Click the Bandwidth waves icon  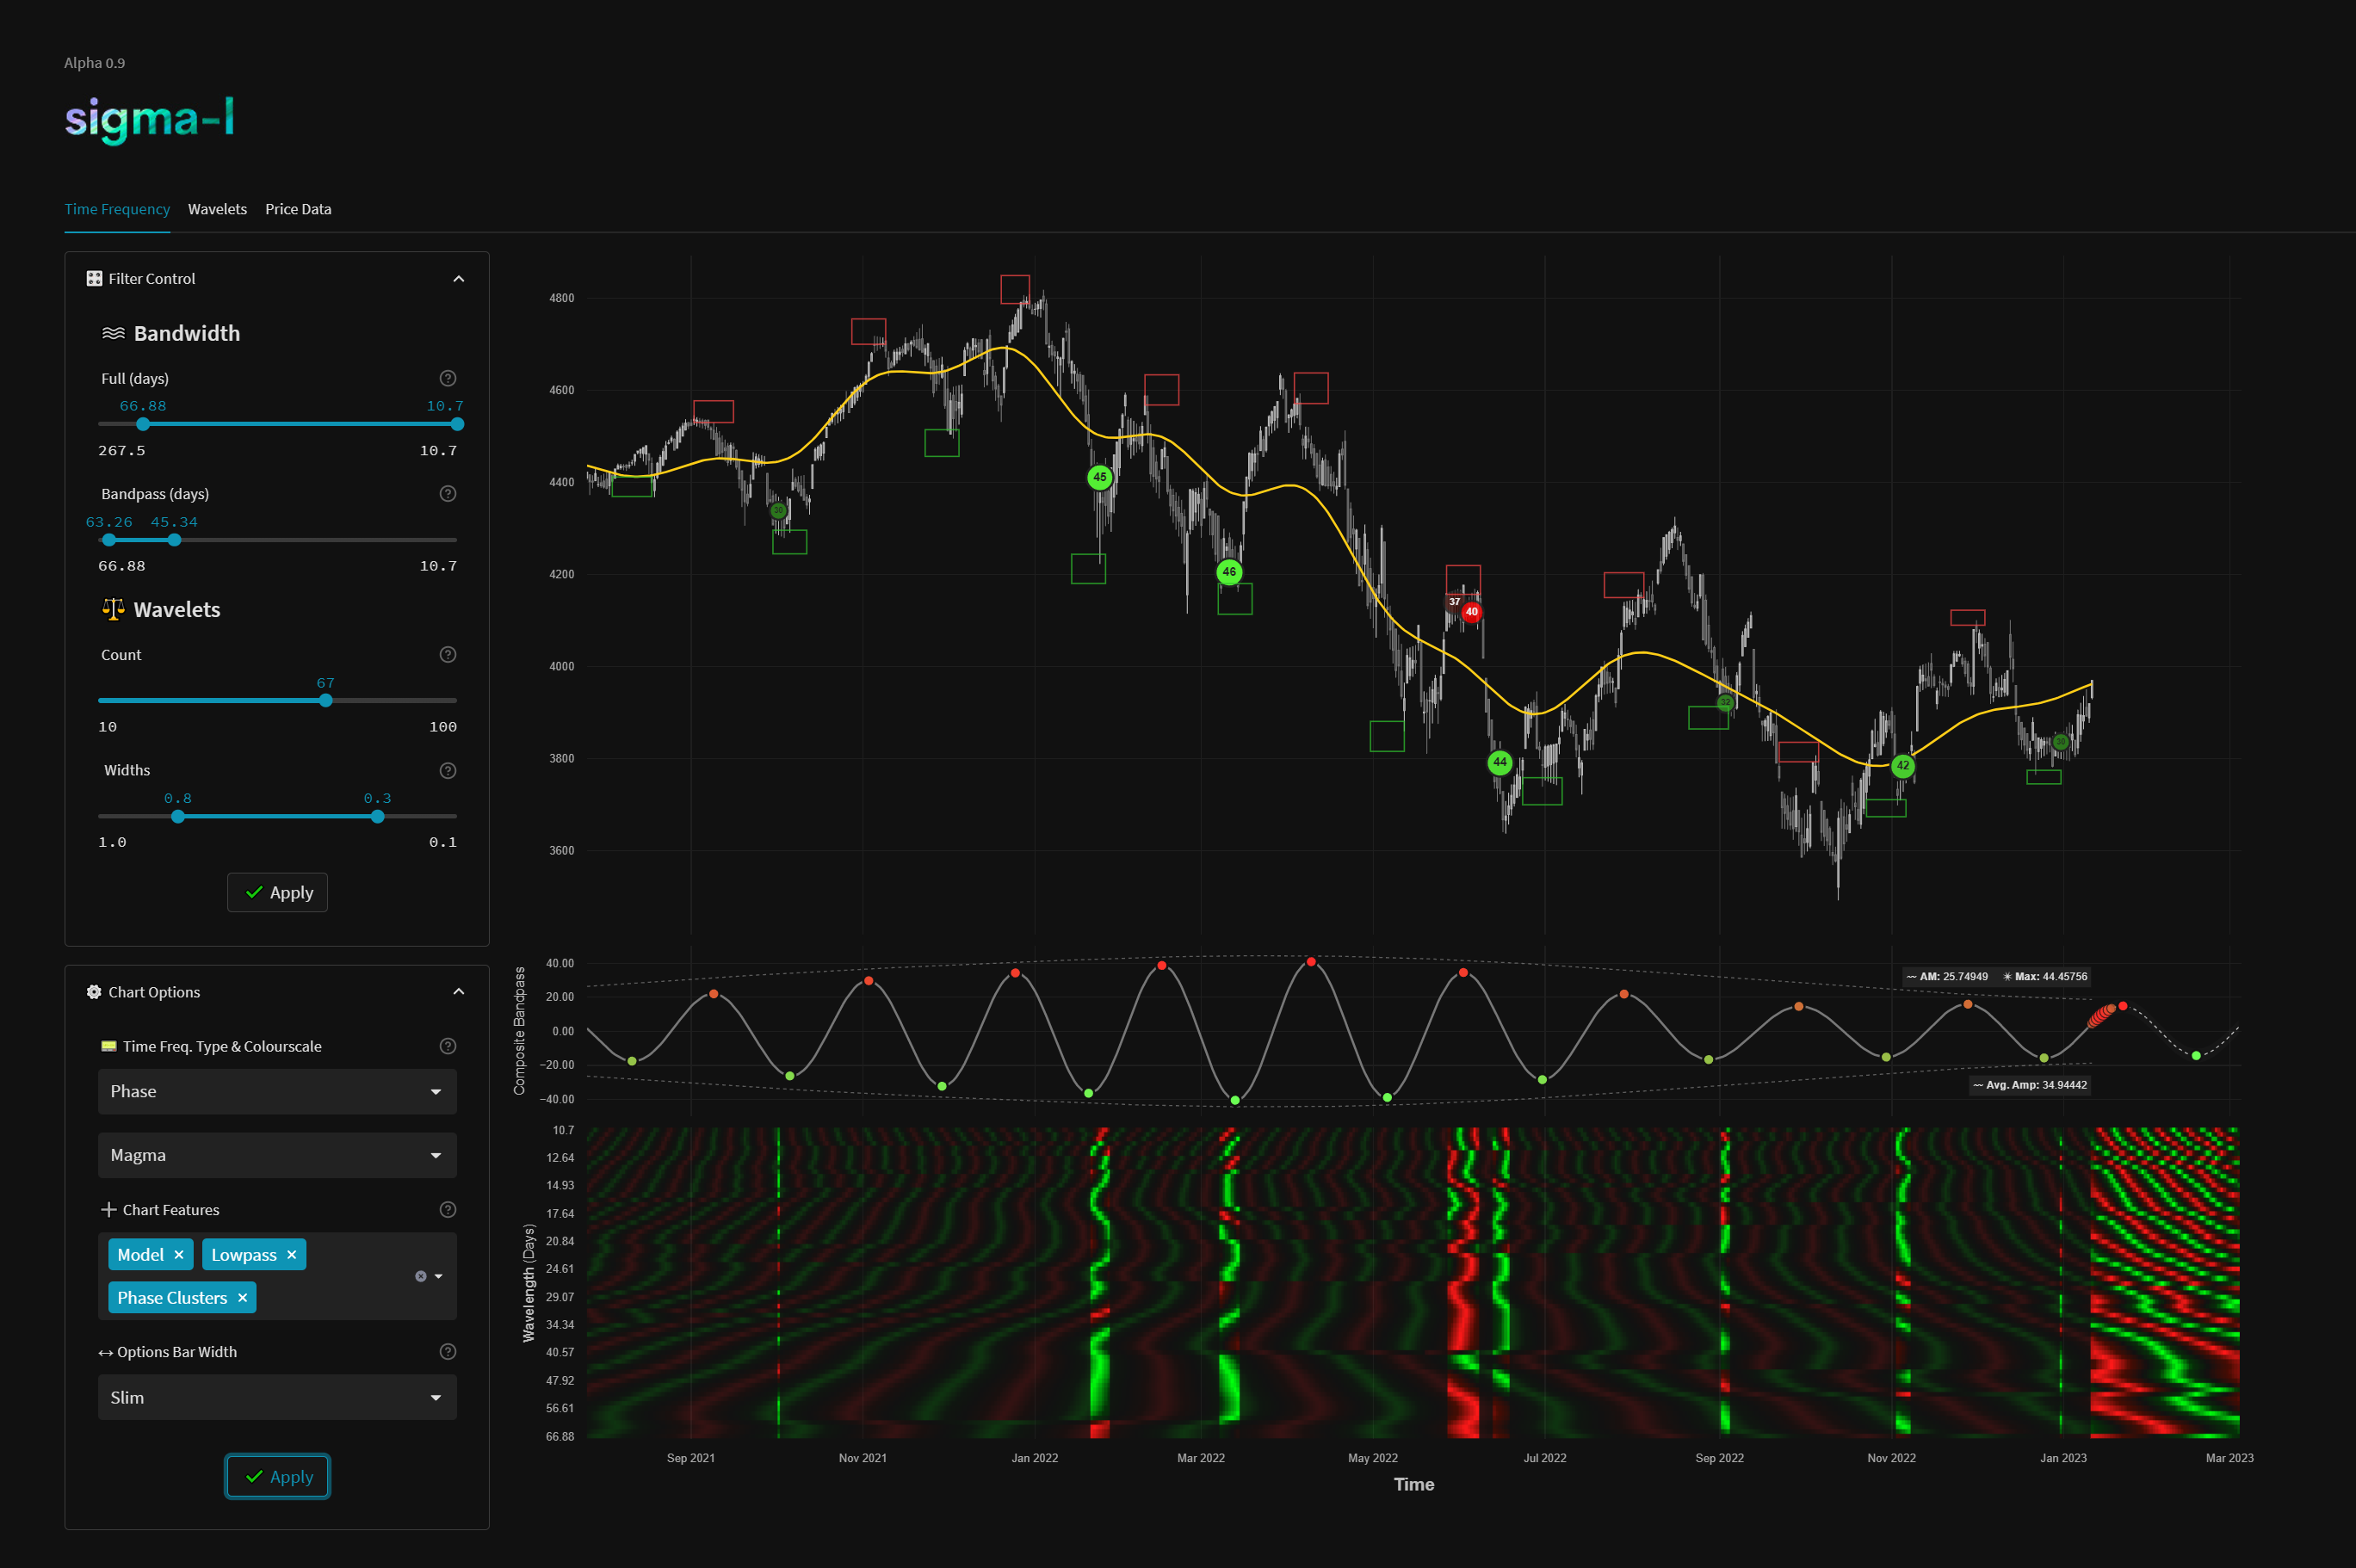tap(113, 333)
